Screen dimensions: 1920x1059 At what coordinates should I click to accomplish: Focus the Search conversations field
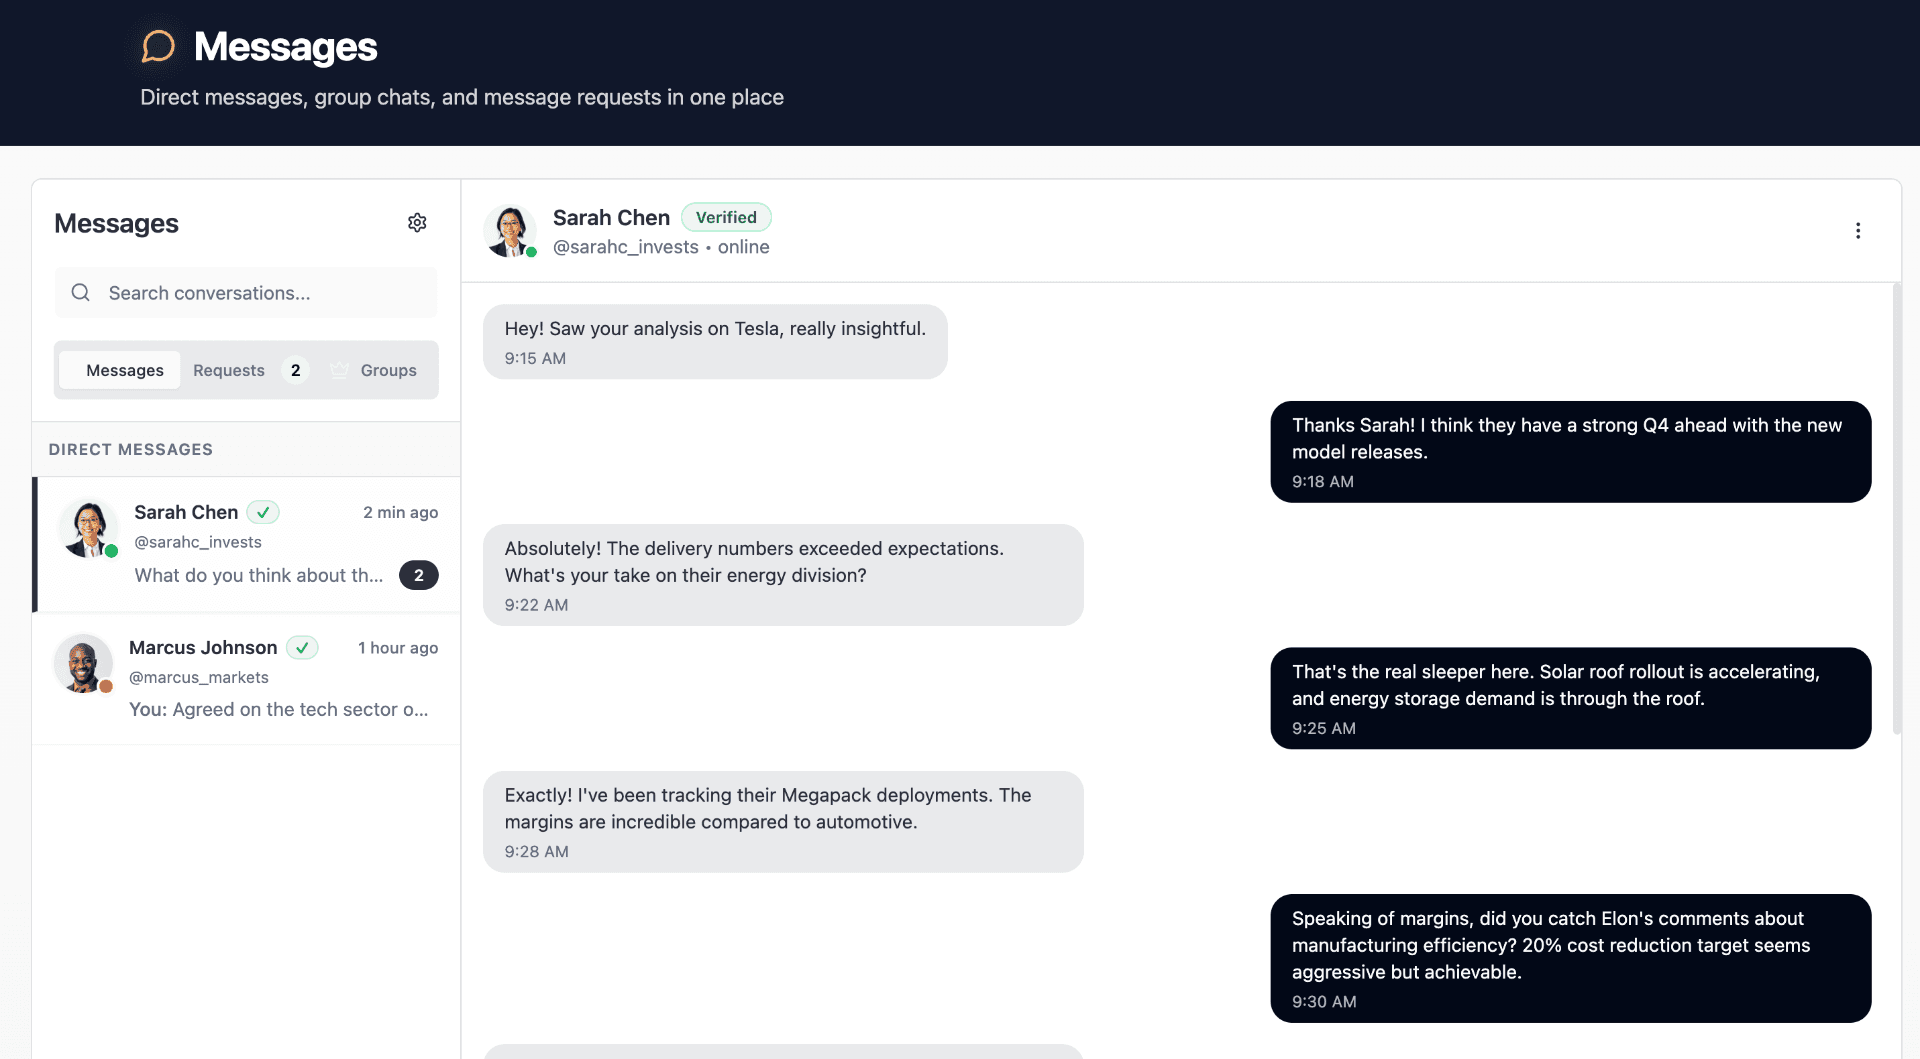click(246, 293)
